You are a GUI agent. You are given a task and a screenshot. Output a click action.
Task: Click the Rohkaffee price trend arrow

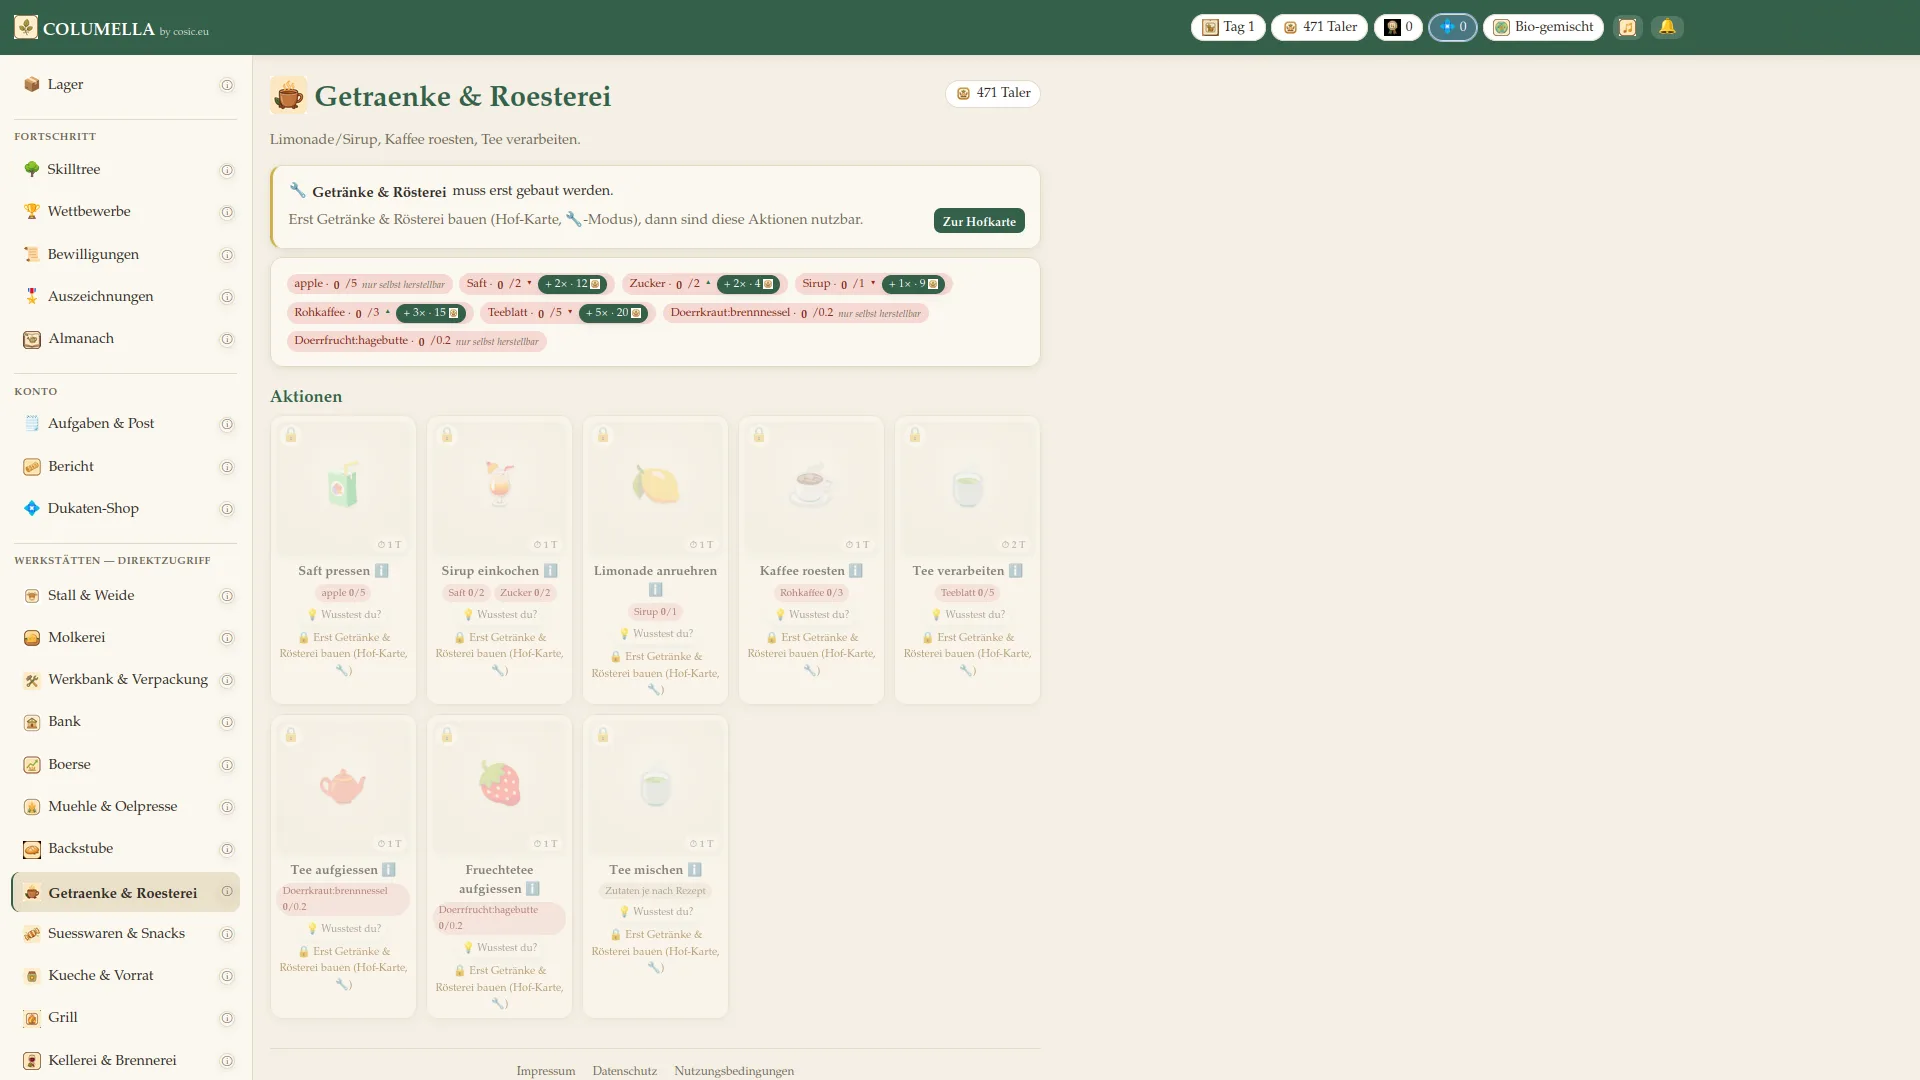(x=388, y=312)
